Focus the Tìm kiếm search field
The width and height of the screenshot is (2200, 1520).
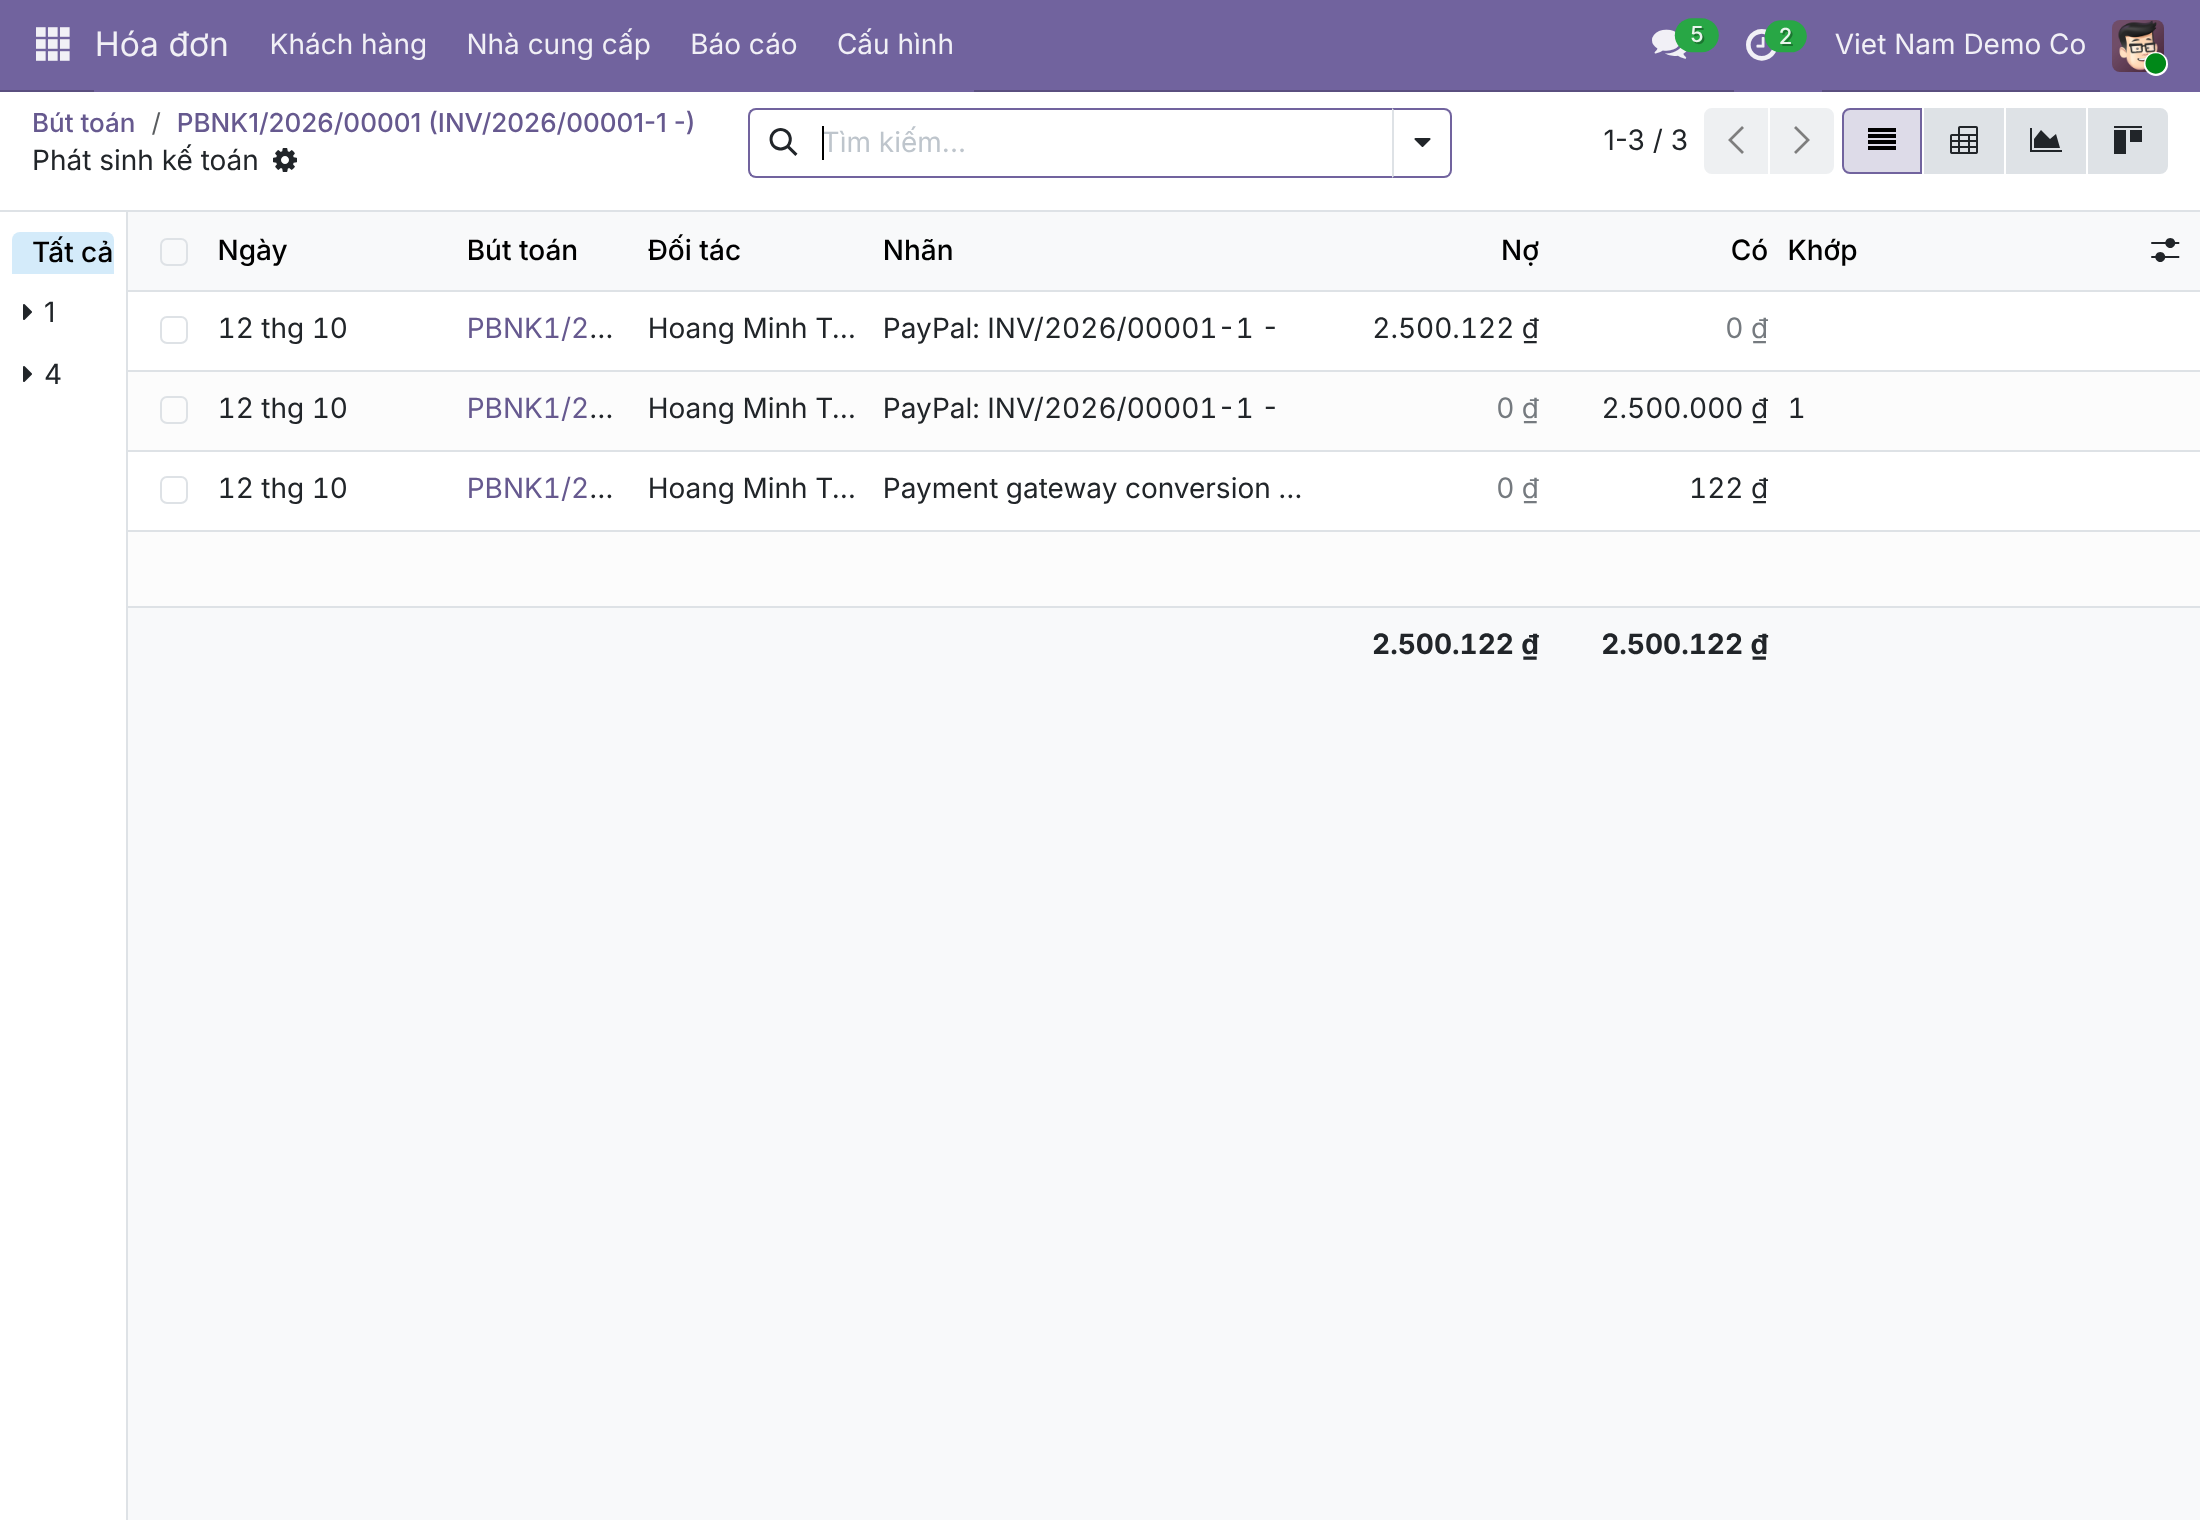(1100, 143)
